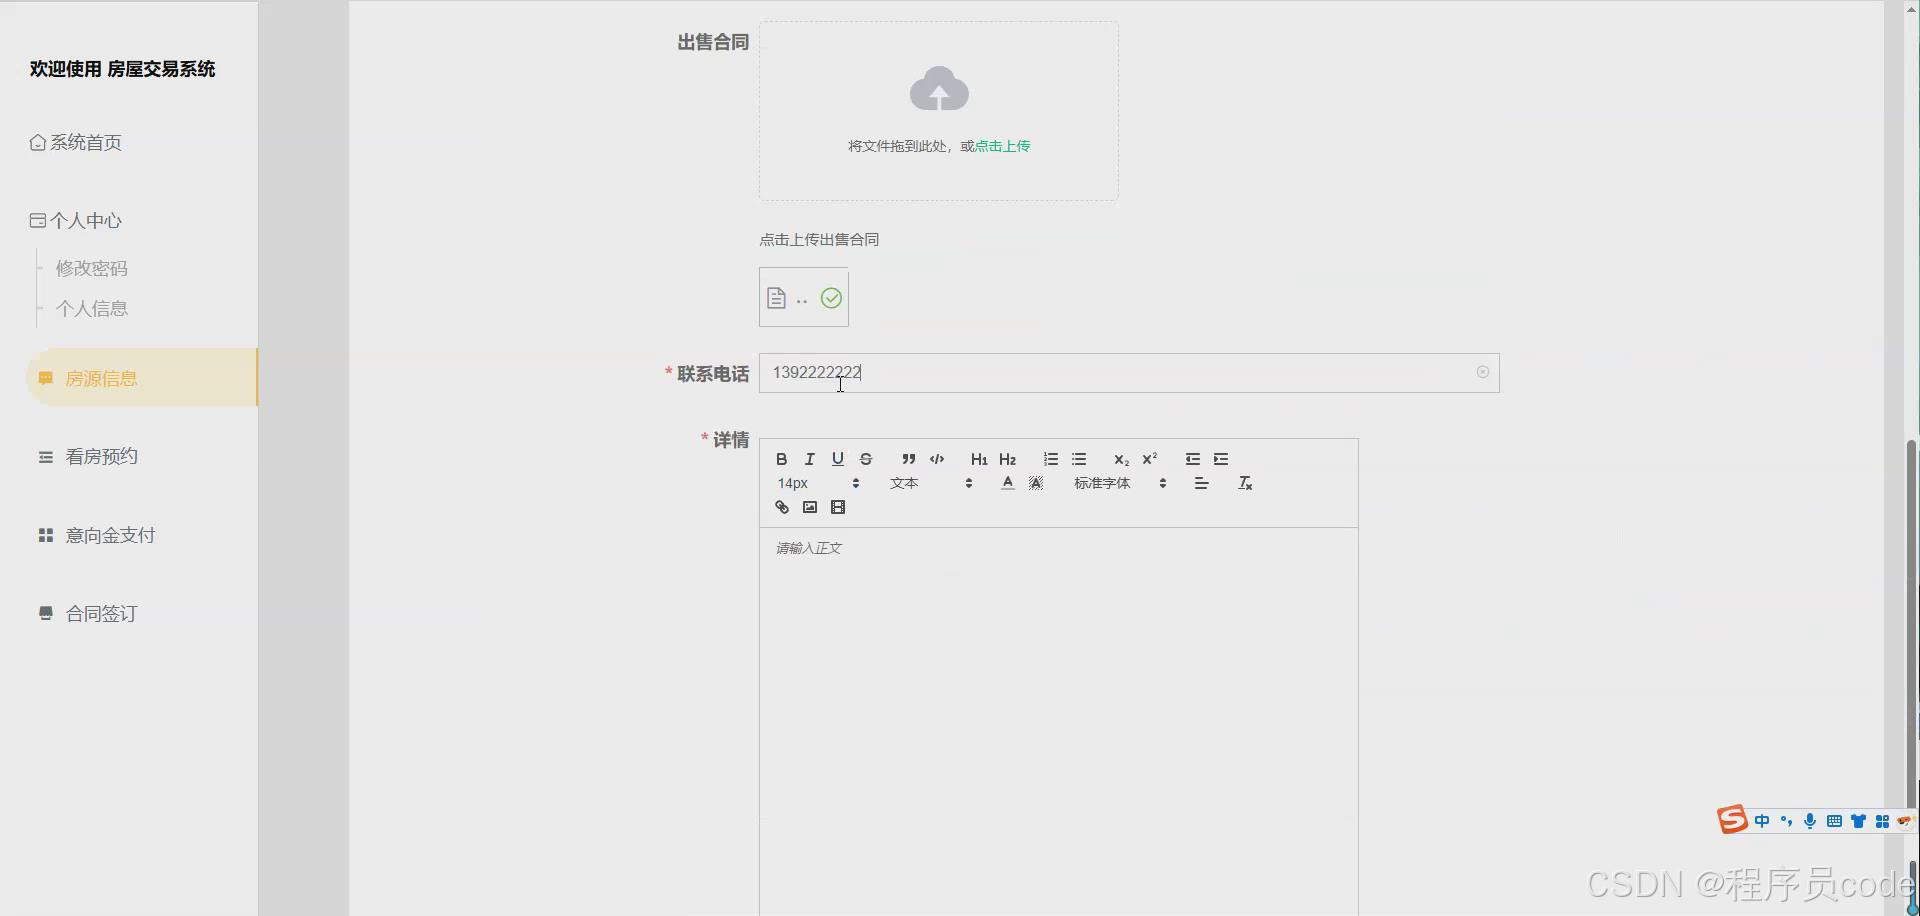
Task: Open the font color picker
Action: 1007,482
